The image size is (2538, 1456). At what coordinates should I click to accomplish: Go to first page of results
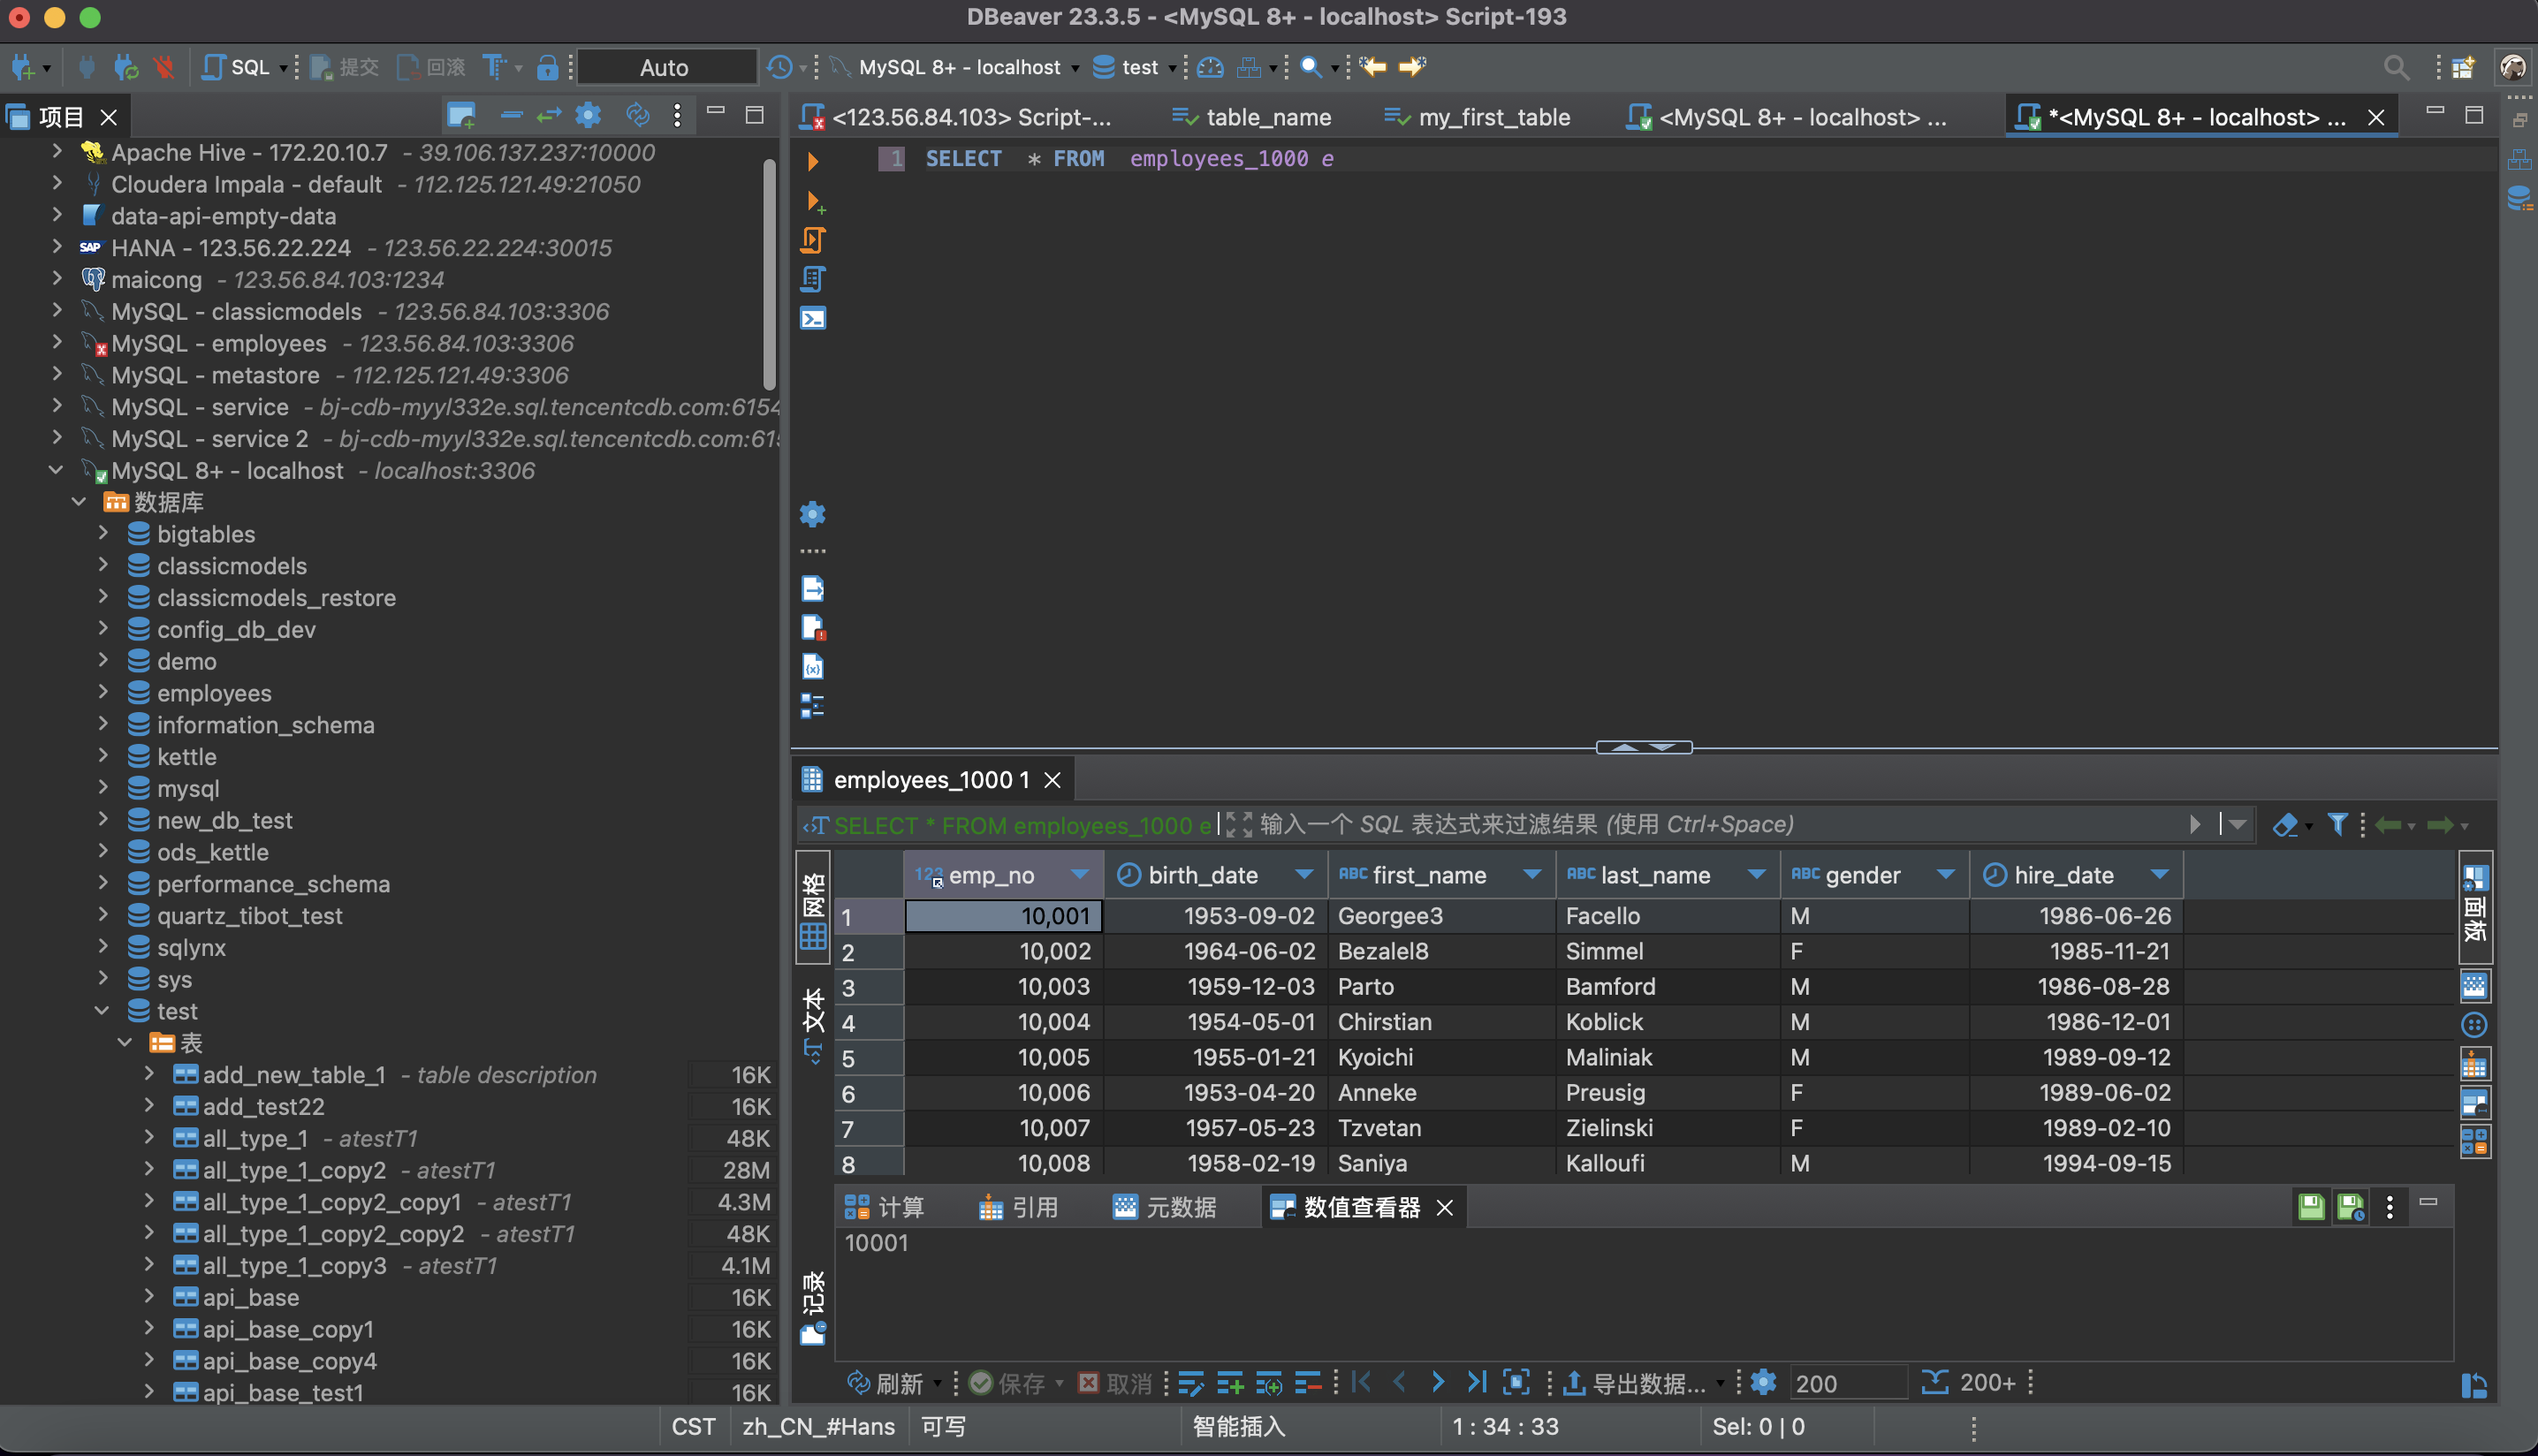click(x=1361, y=1383)
